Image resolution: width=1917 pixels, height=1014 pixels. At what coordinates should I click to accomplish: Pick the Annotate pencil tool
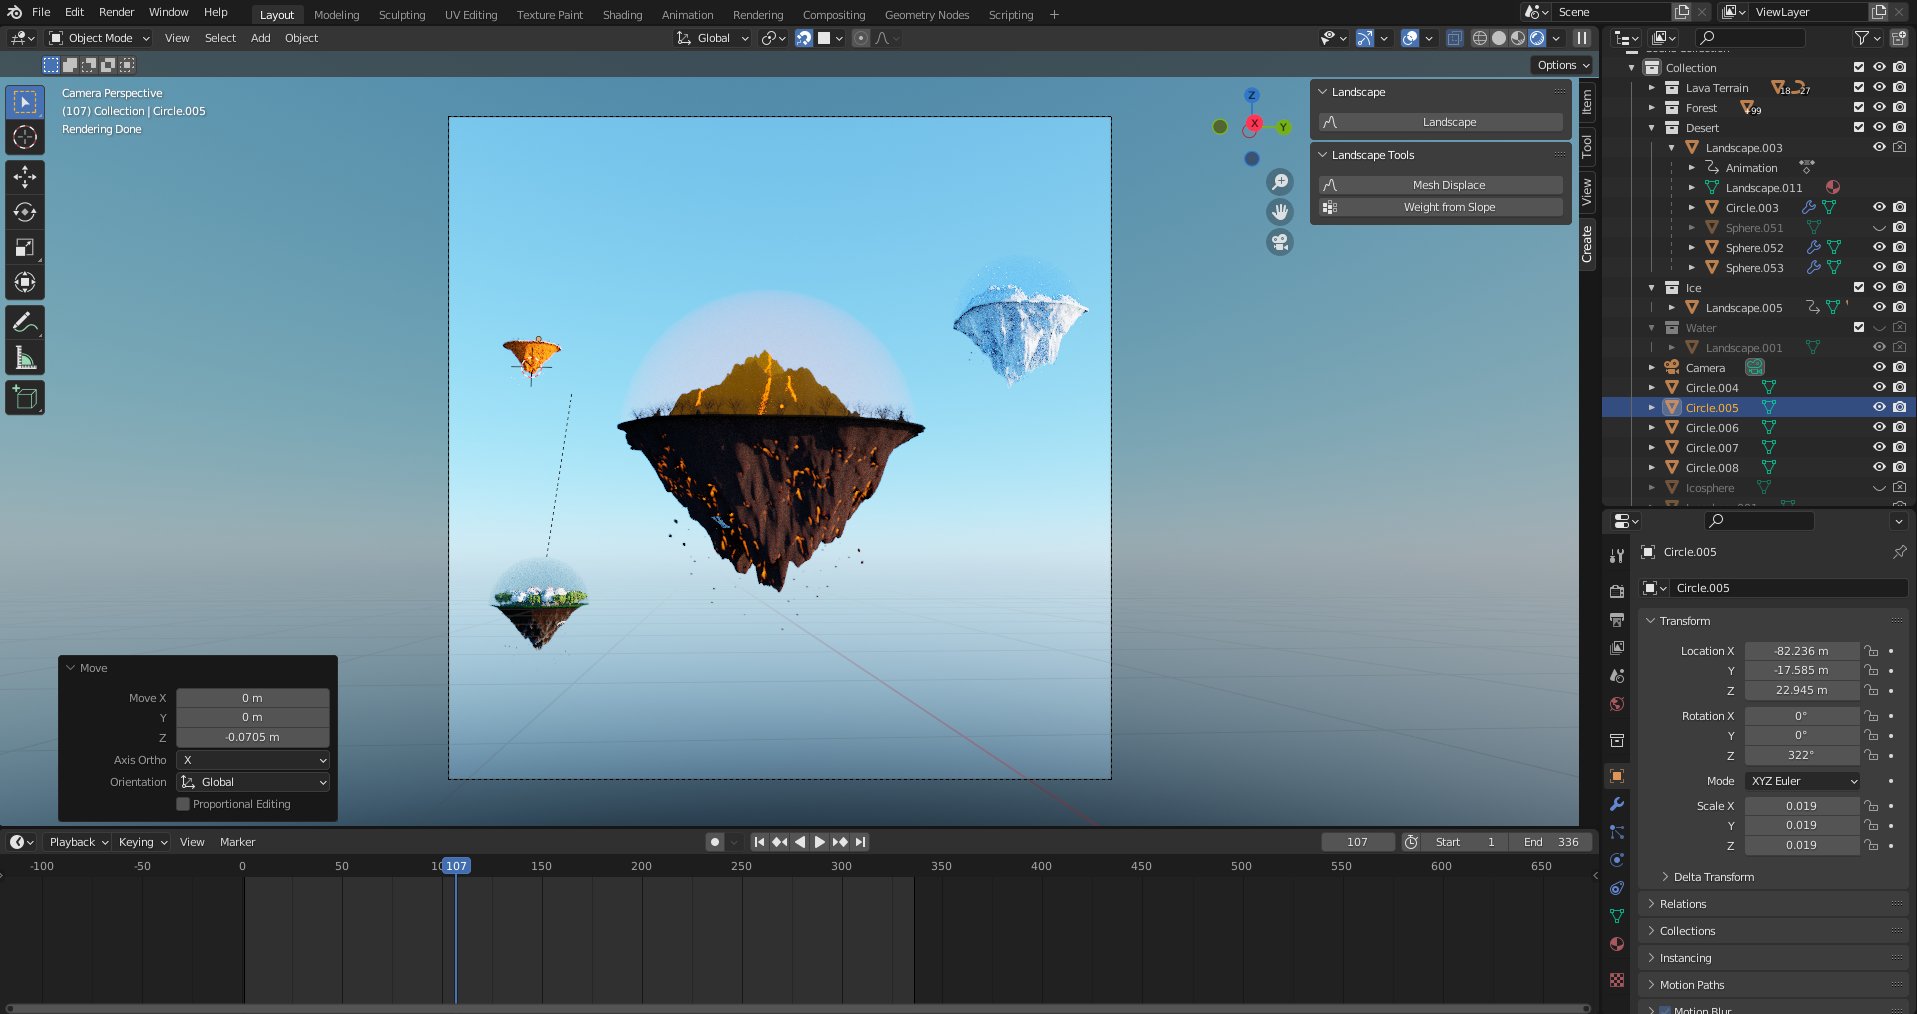(25, 322)
